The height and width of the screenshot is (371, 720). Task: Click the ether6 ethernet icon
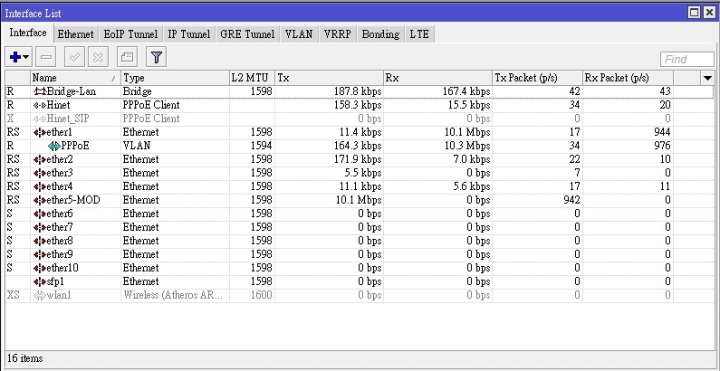point(40,214)
